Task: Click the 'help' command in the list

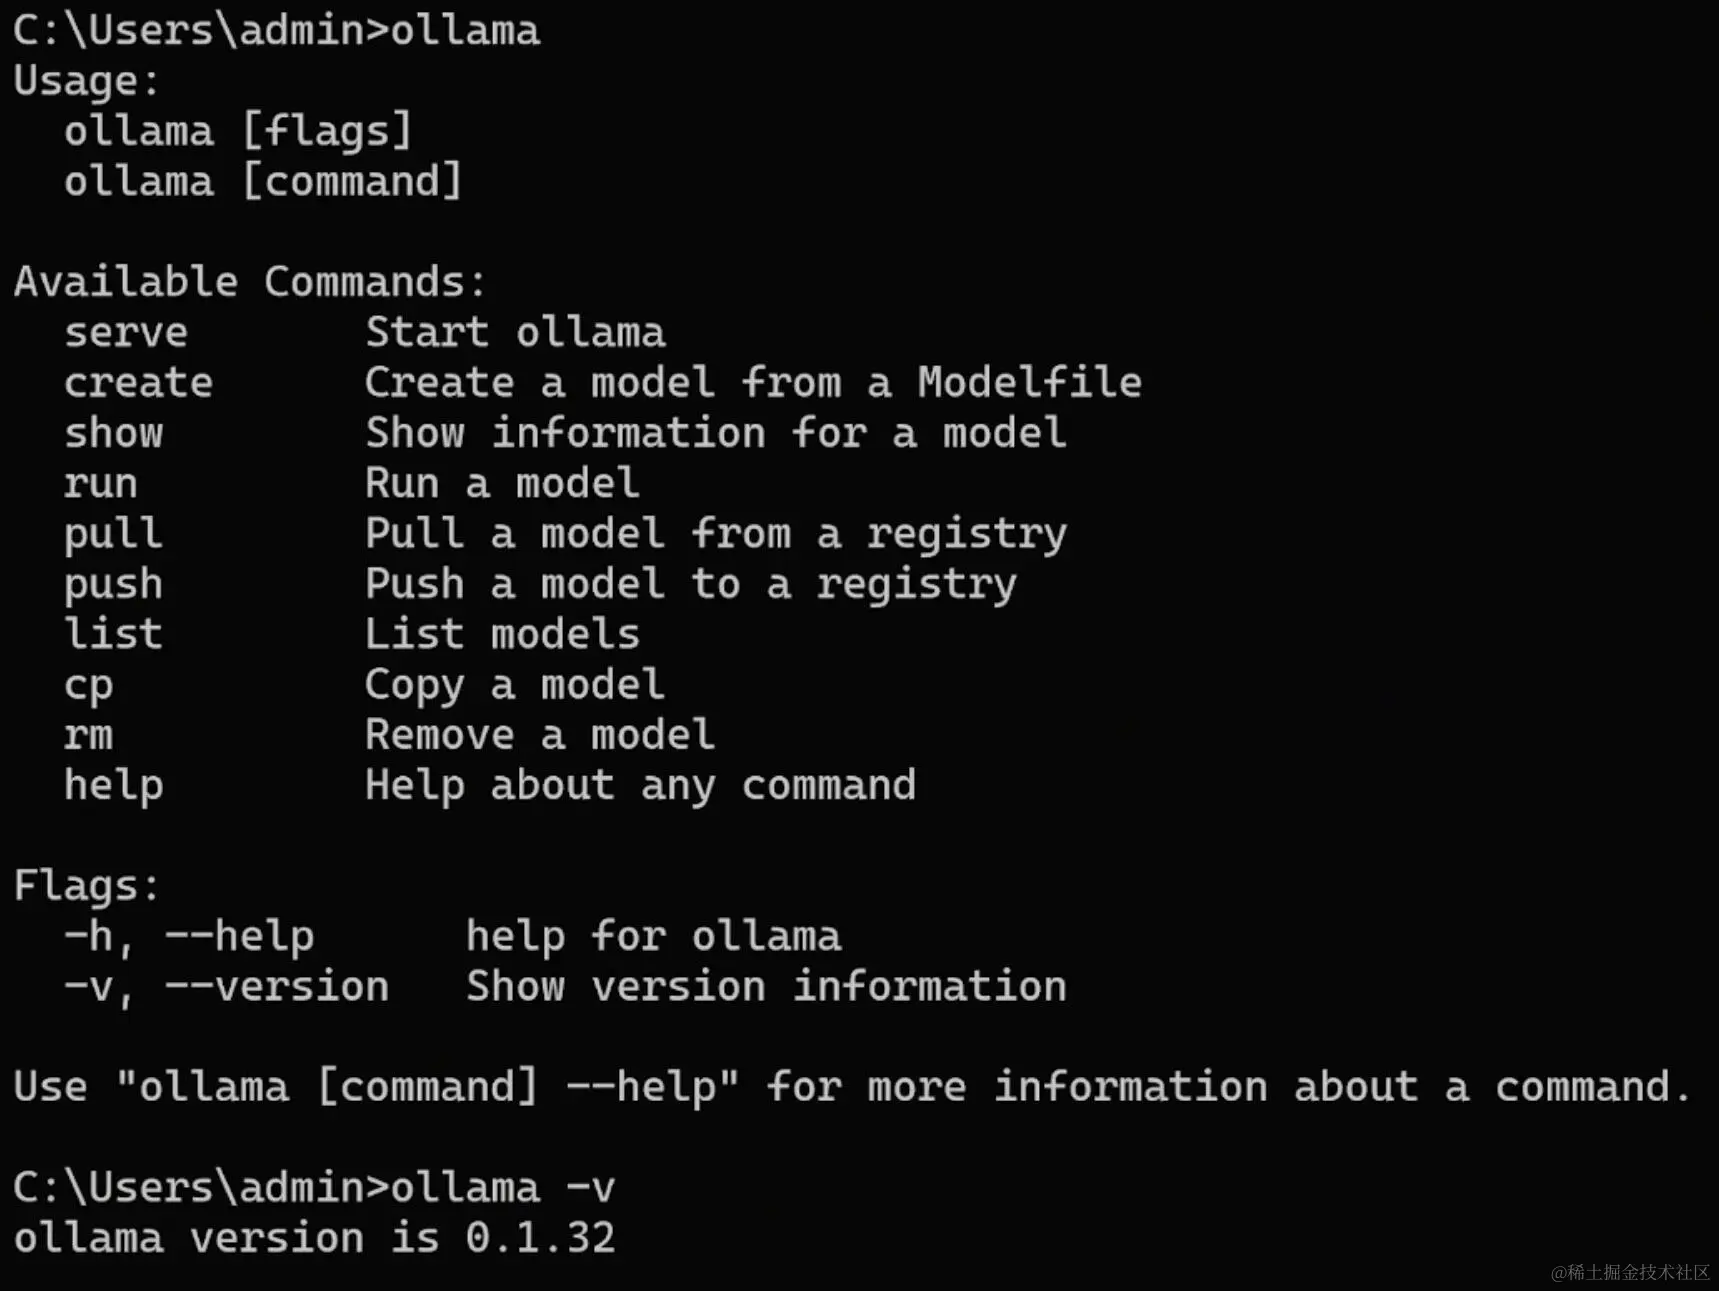Action: click(113, 786)
